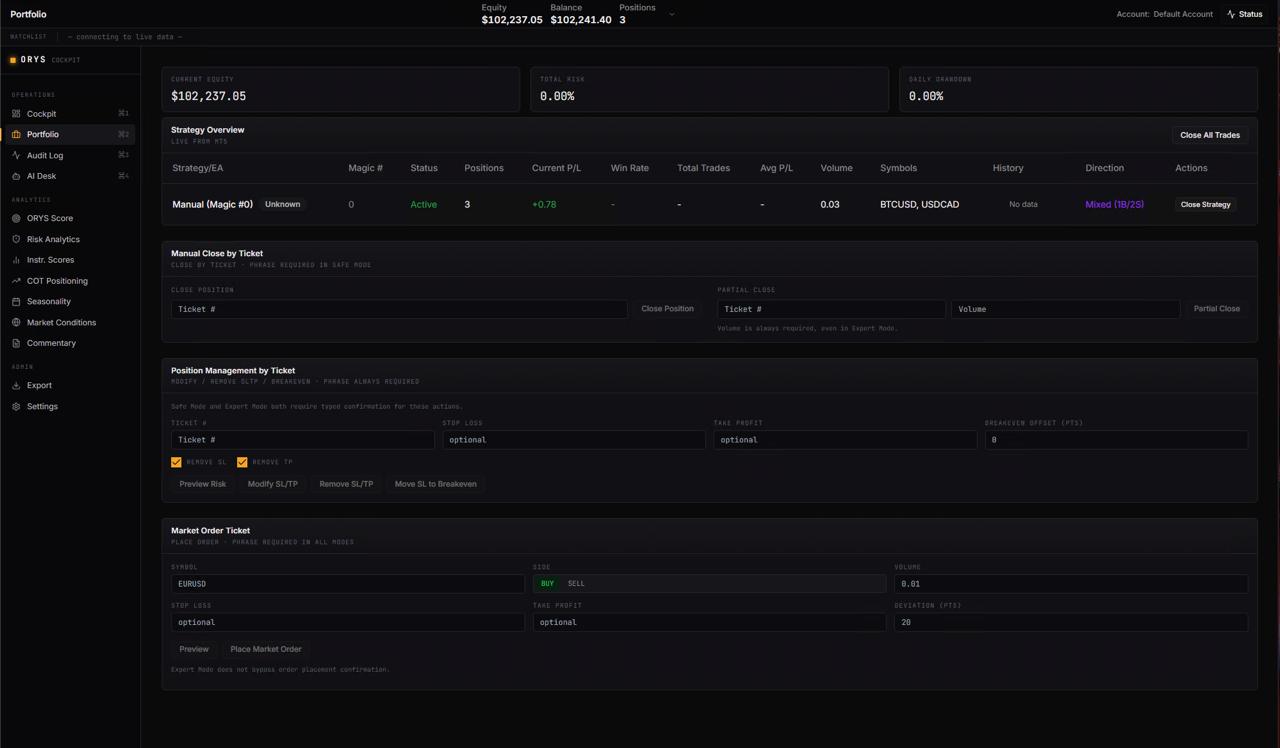Click the Commentary document icon

point(16,343)
